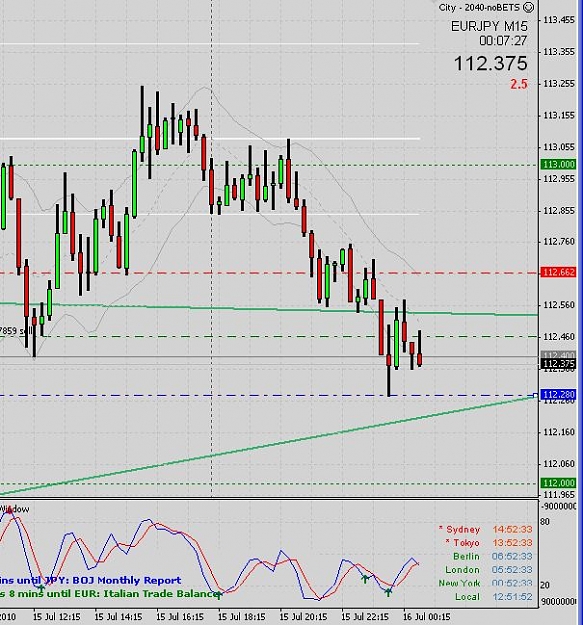Select the green '113.000' price level tag
Screen dimensions: 583x625
click(x=558, y=164)
